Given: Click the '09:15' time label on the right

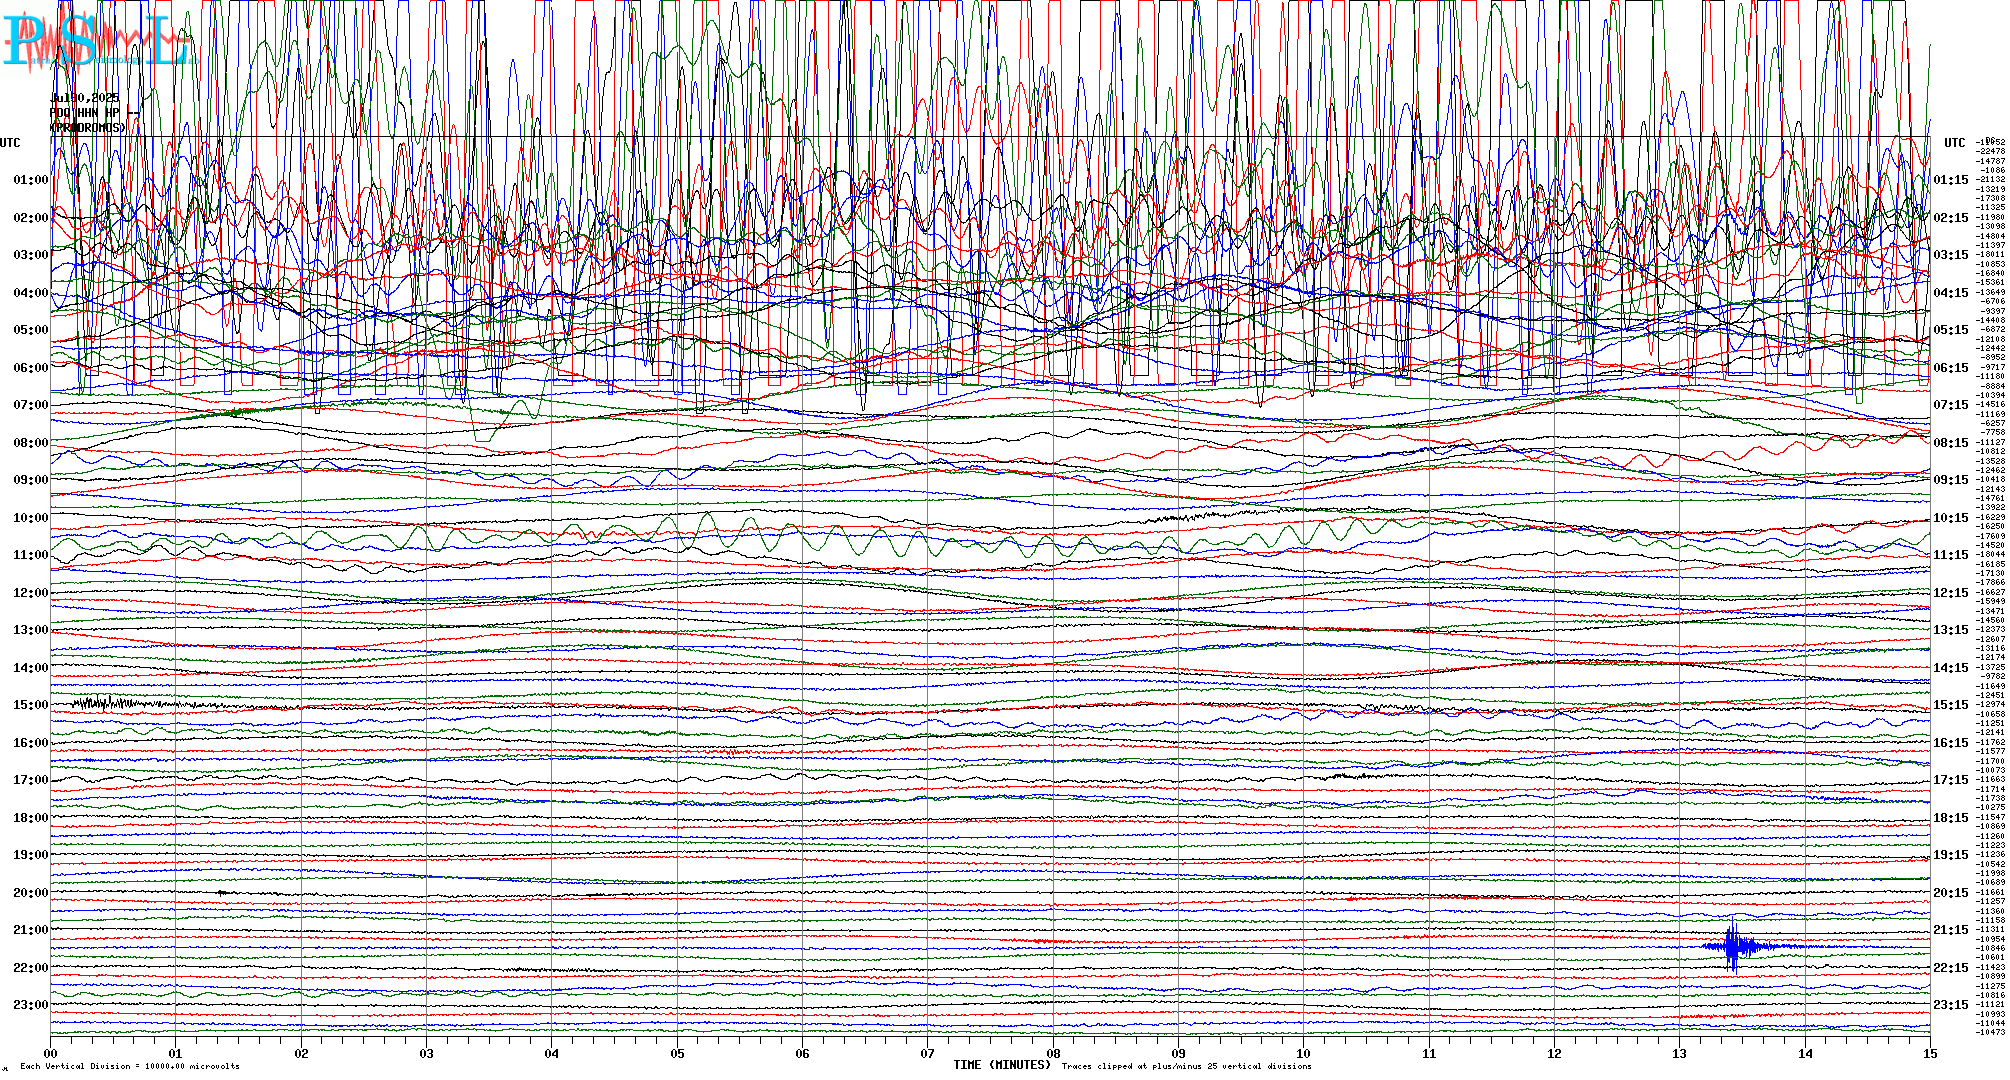Looking at the screenshot, I should click(1951, 480).
